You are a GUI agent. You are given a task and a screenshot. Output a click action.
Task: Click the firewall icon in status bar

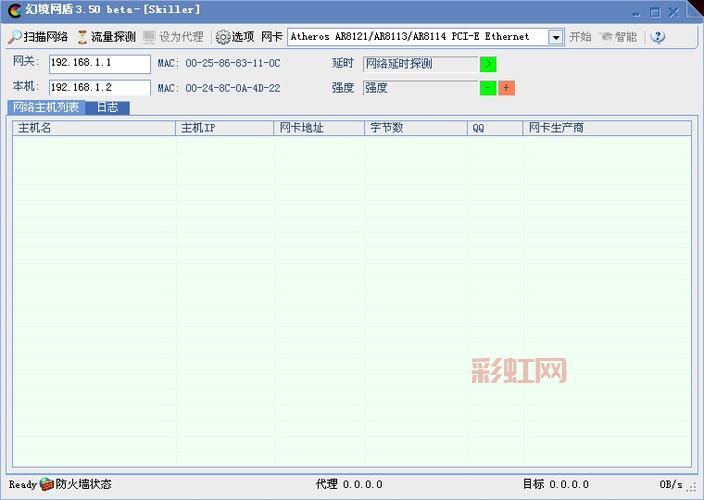46,484
